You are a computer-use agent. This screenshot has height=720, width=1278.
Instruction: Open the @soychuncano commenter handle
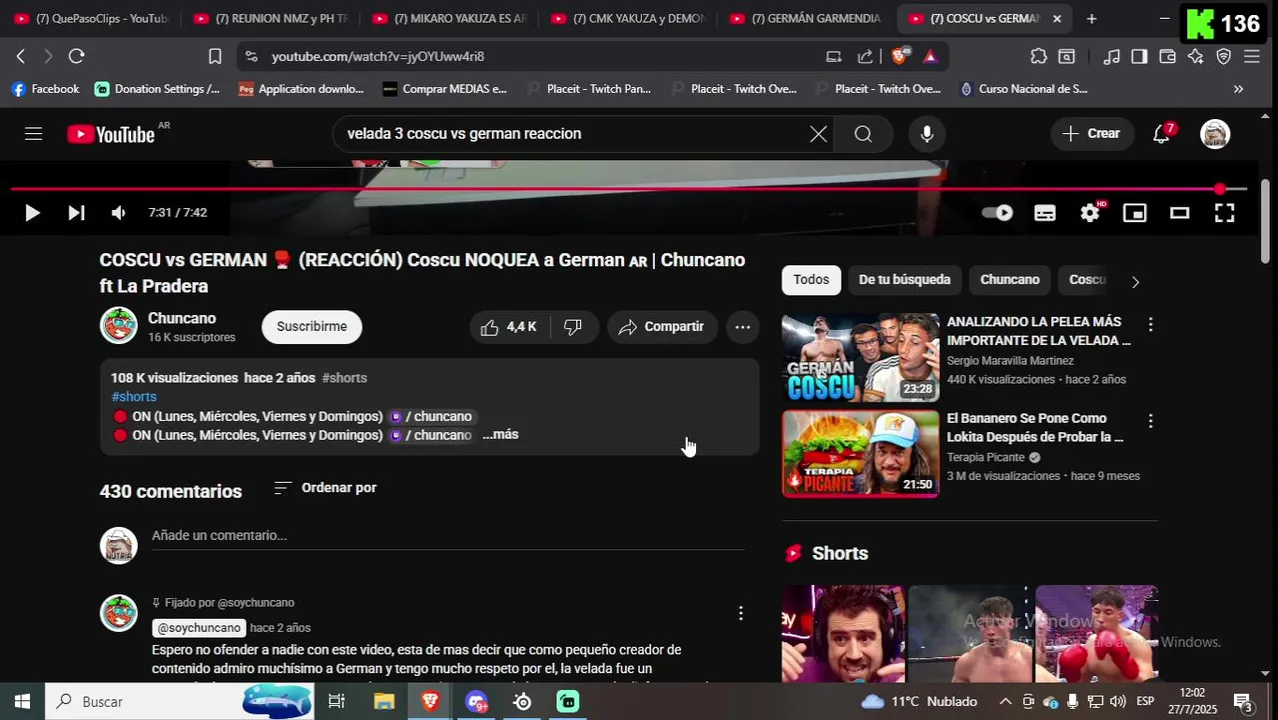coord(199,628)
